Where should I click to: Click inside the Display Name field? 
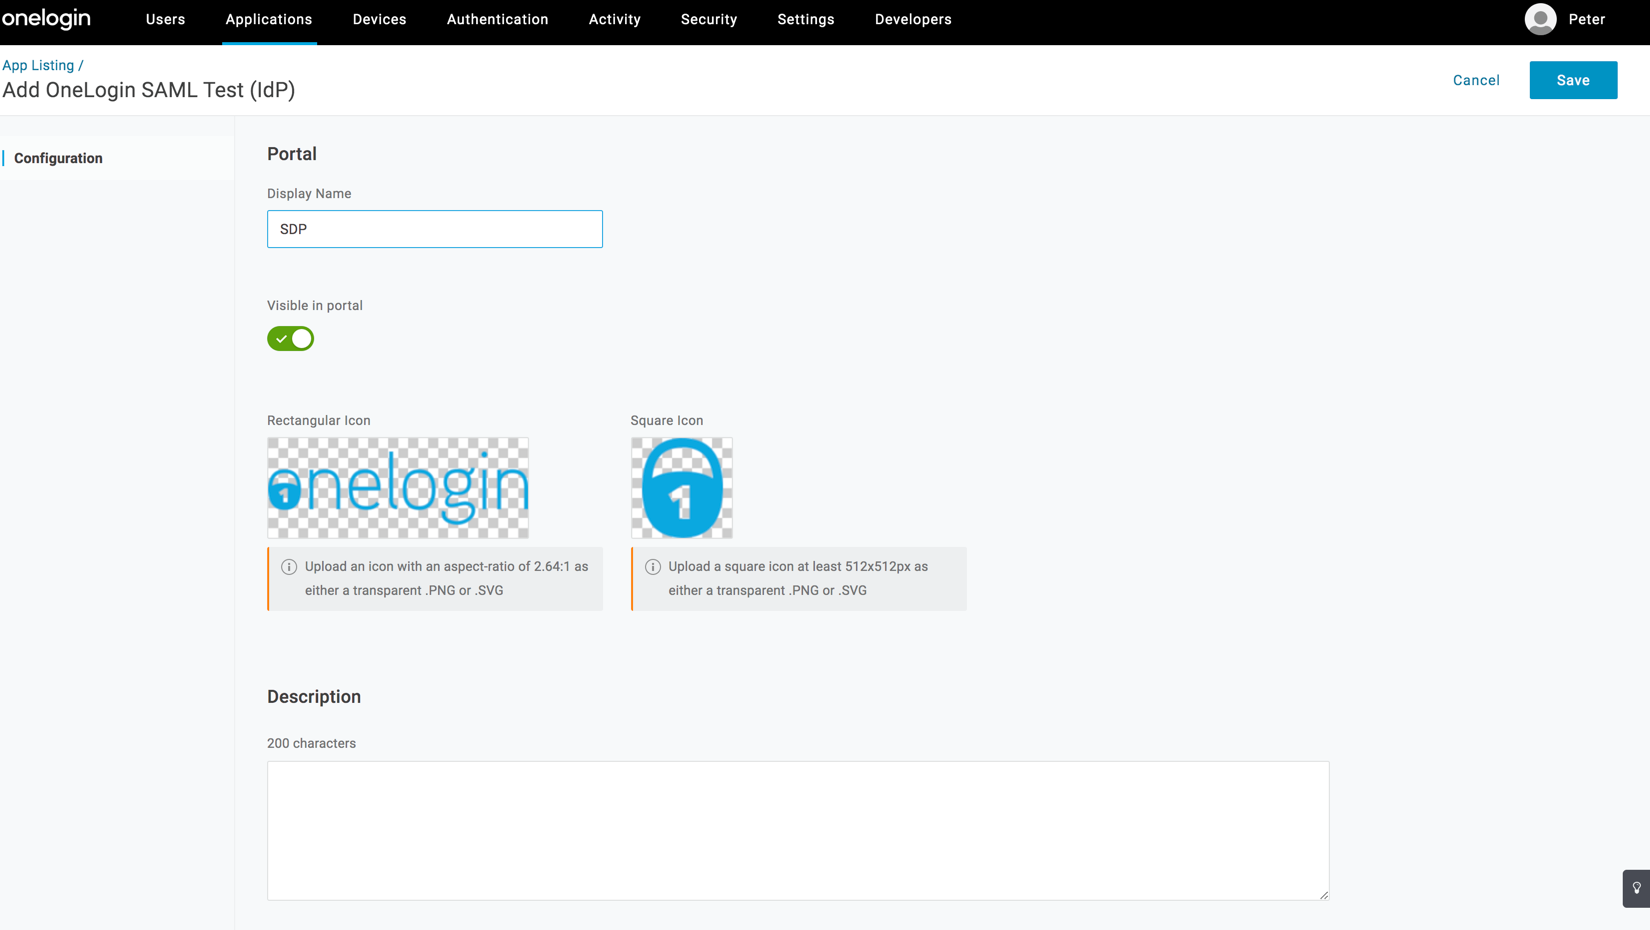point(434,229)
